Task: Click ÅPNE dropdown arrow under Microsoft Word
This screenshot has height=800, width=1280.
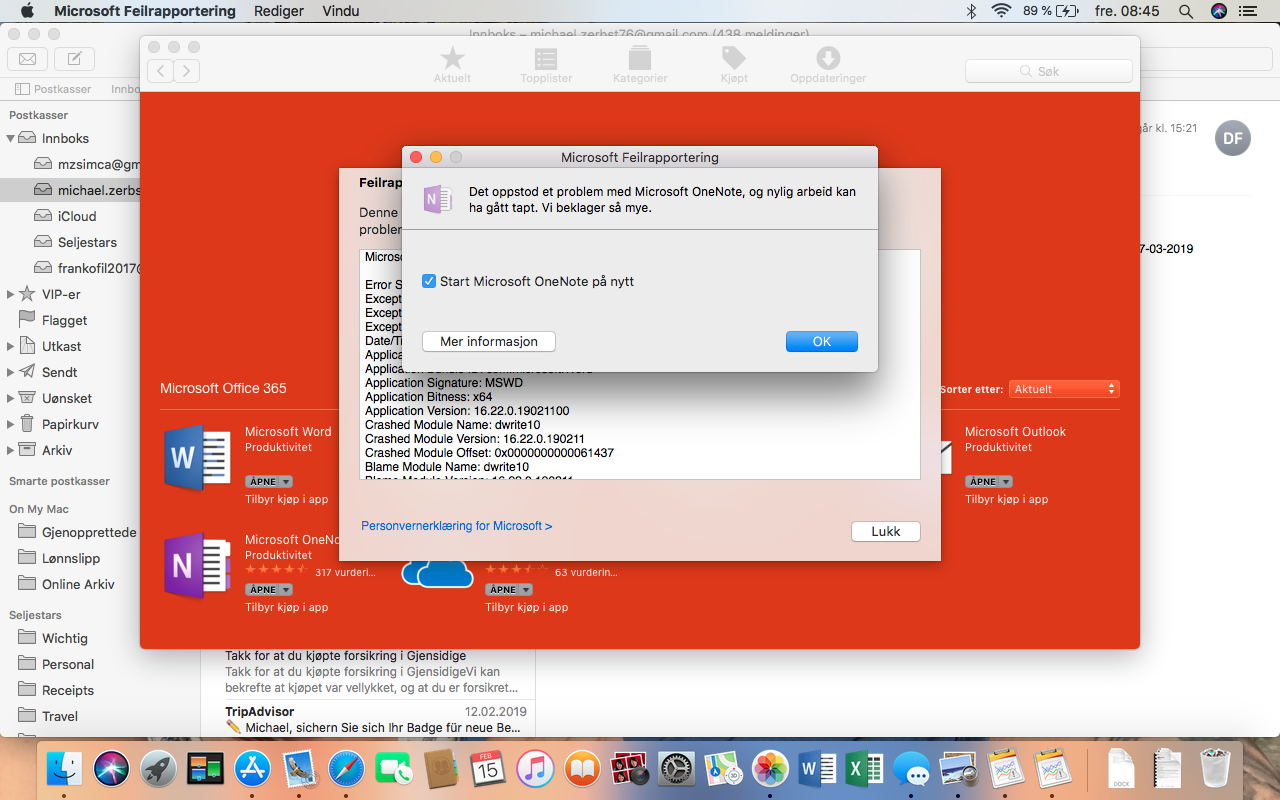Action: [285, 482]
